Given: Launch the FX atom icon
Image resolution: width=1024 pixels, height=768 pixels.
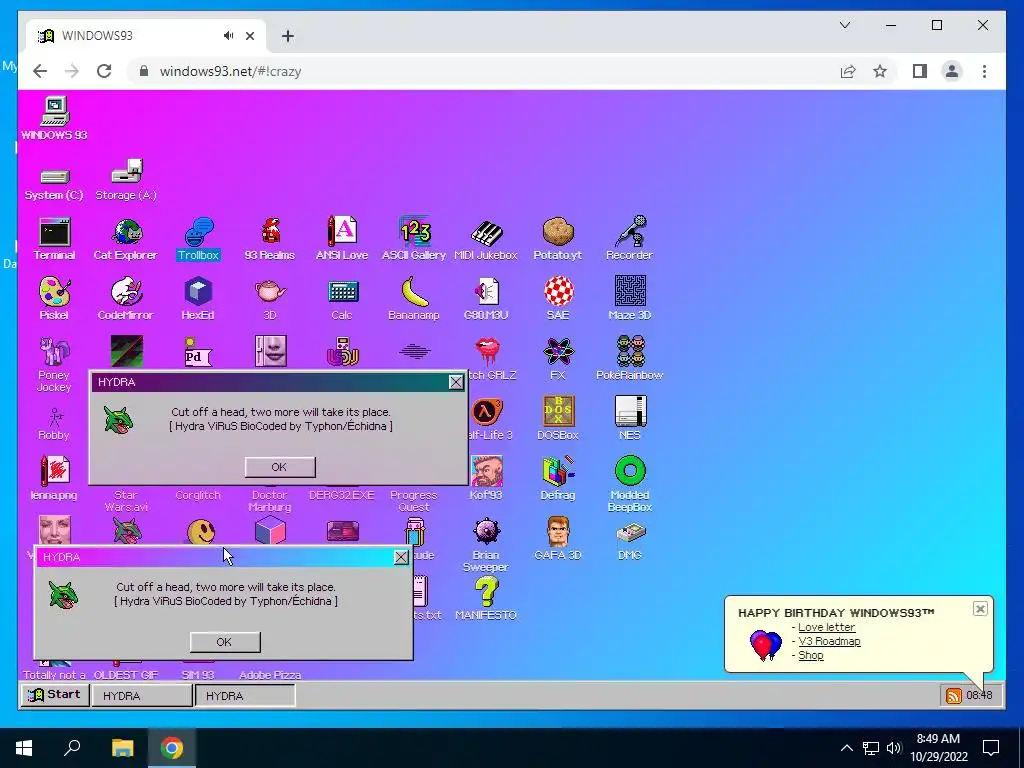Looking at the screenshot, I should [x=558, y=359].
